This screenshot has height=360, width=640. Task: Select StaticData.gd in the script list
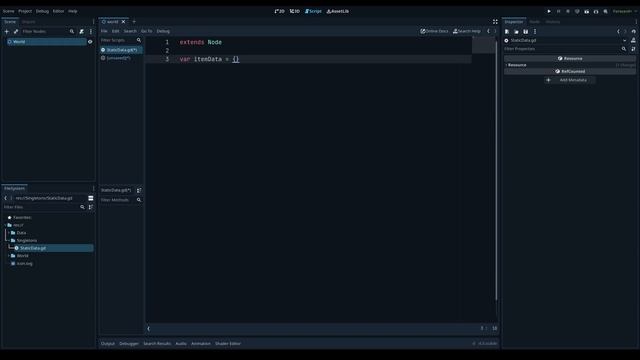coord(121,50)
